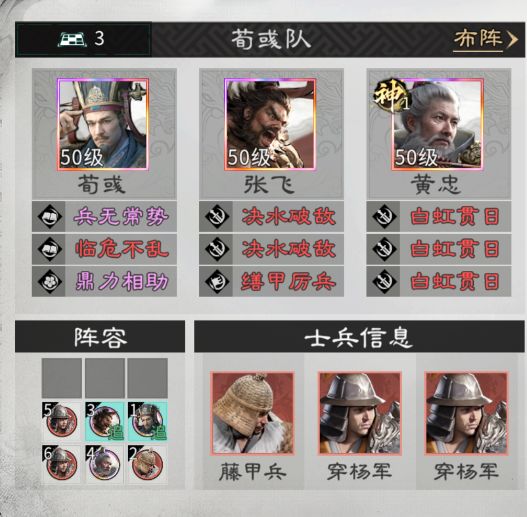Click the icon beside 缮甲厉兵 skill
Viewport: 527px width, 517px height.
tap(217, 281)
